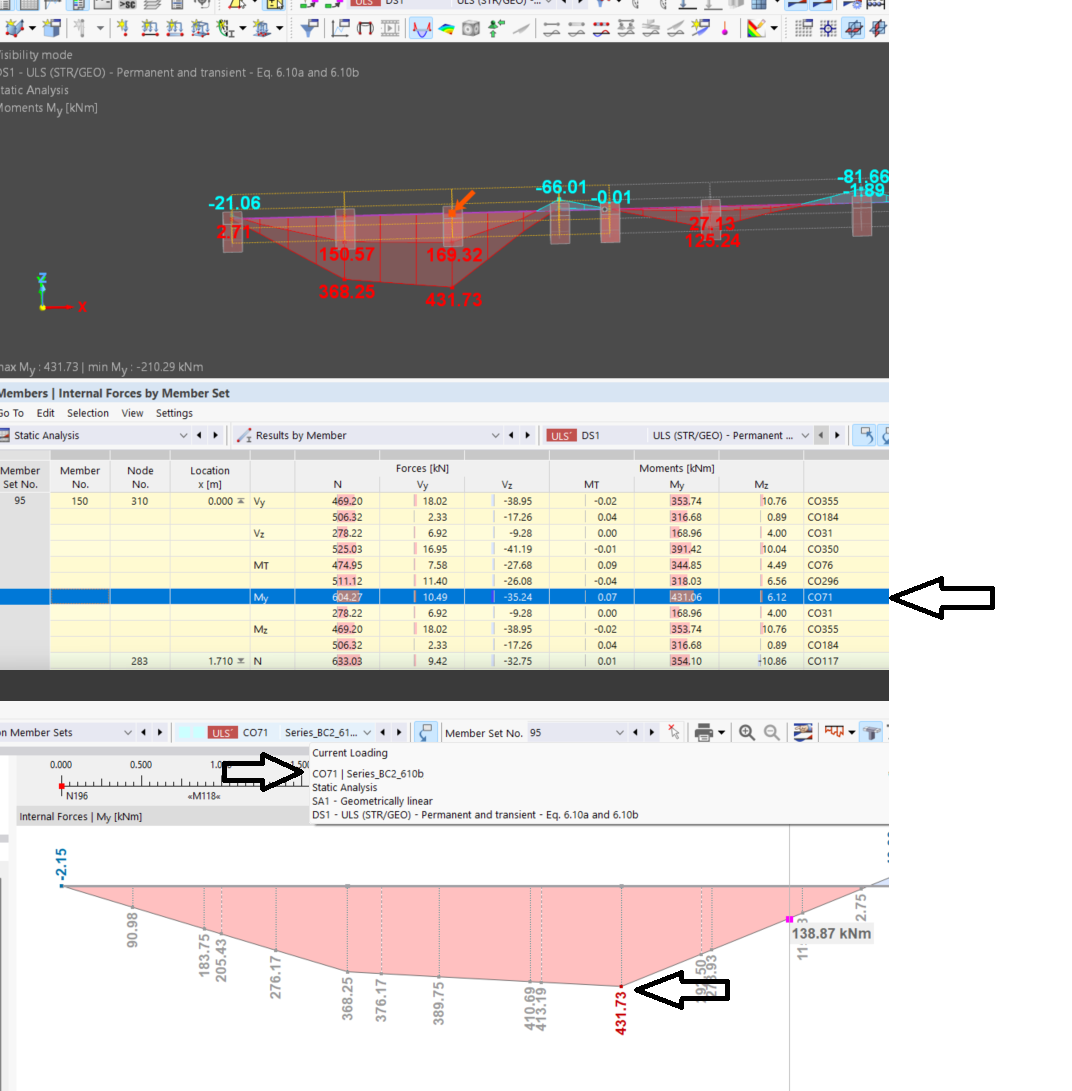
Task: Go to next loading after CO71
Action: tap(401, 733)
